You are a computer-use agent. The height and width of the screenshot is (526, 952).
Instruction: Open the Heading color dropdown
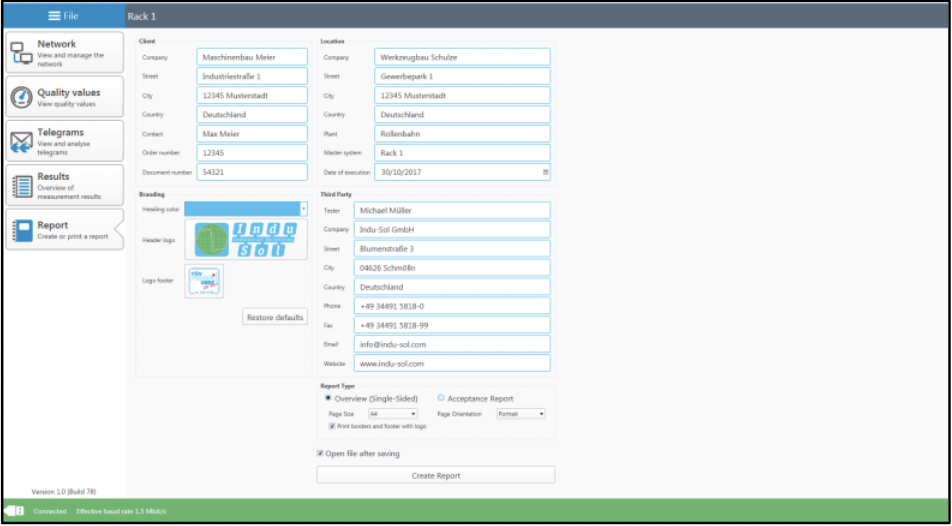[303, 209]
